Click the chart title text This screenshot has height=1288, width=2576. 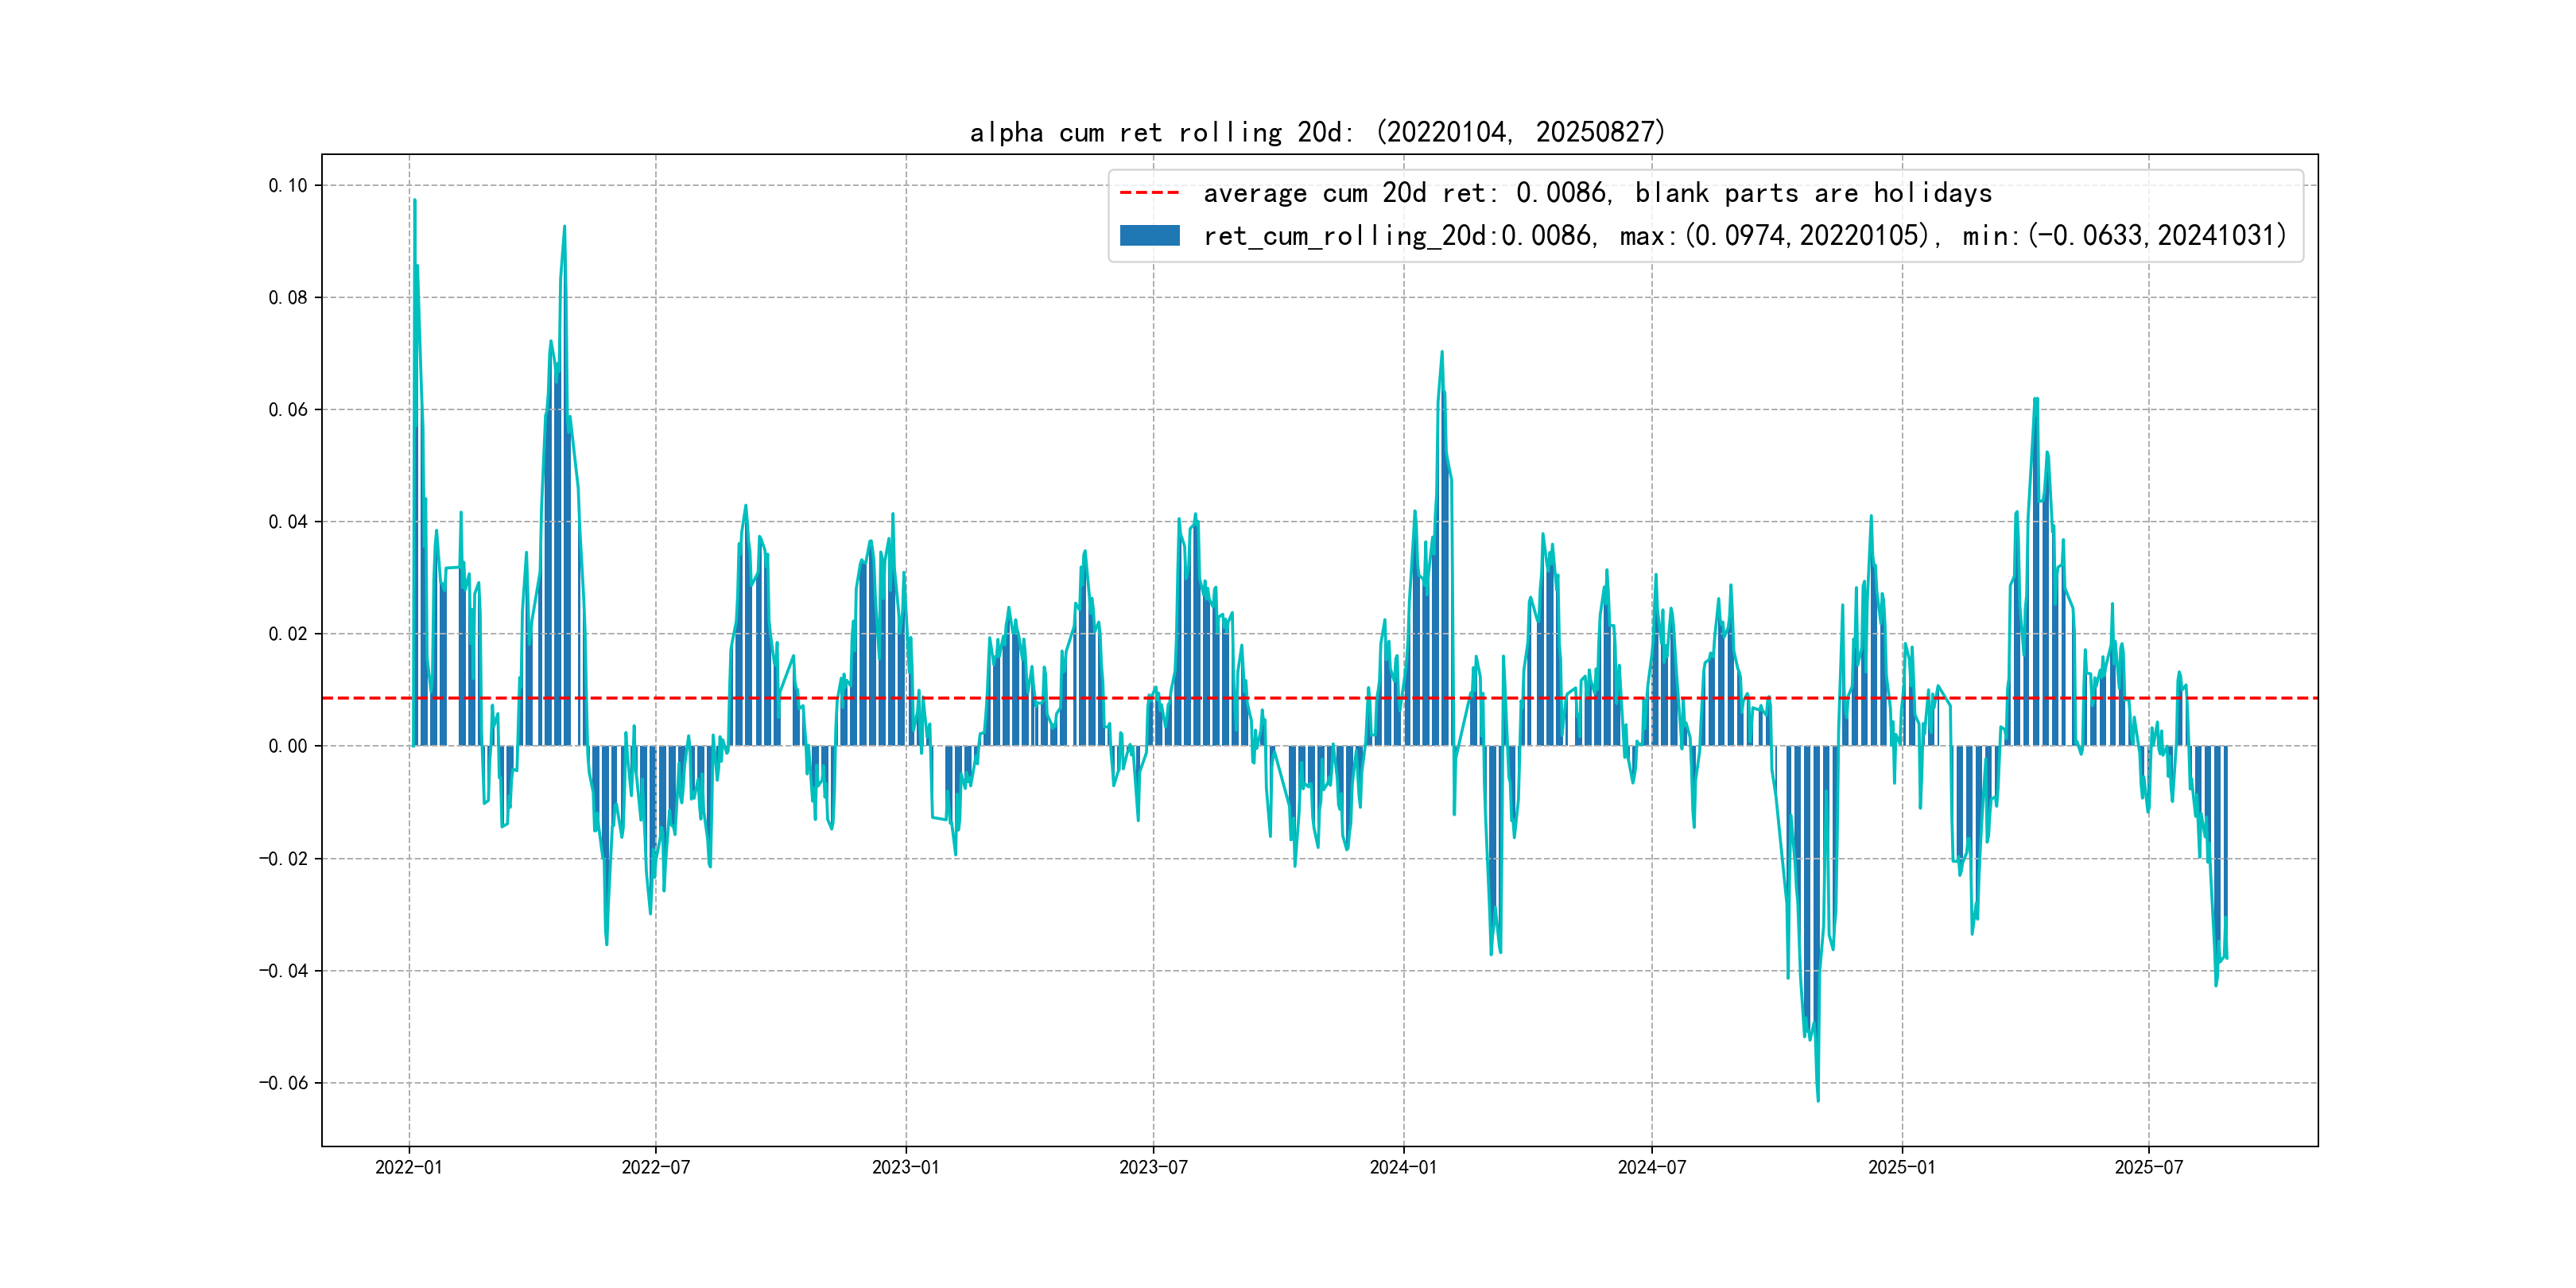pos(1317,132)
